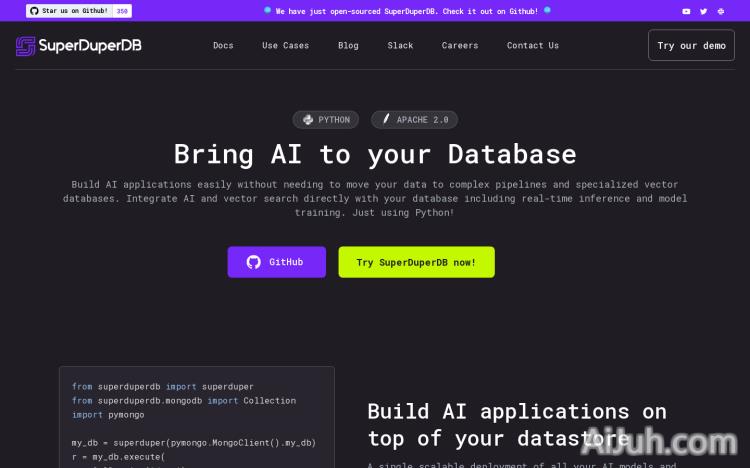Click the Slack icon in top banner
Viewport: 750px width, 468px height.
pyautogui.click(x=720, y=11)
